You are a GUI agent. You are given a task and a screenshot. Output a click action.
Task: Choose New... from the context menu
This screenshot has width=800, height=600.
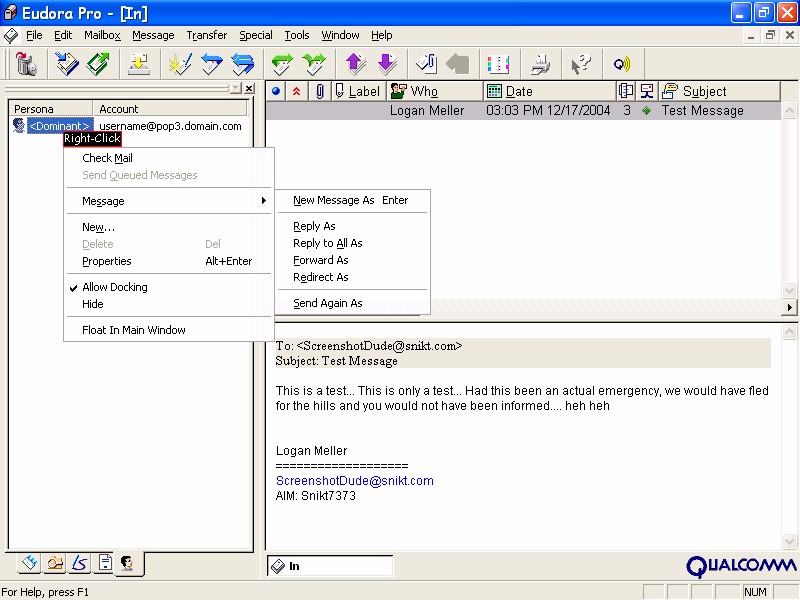[x=168, y=227]
